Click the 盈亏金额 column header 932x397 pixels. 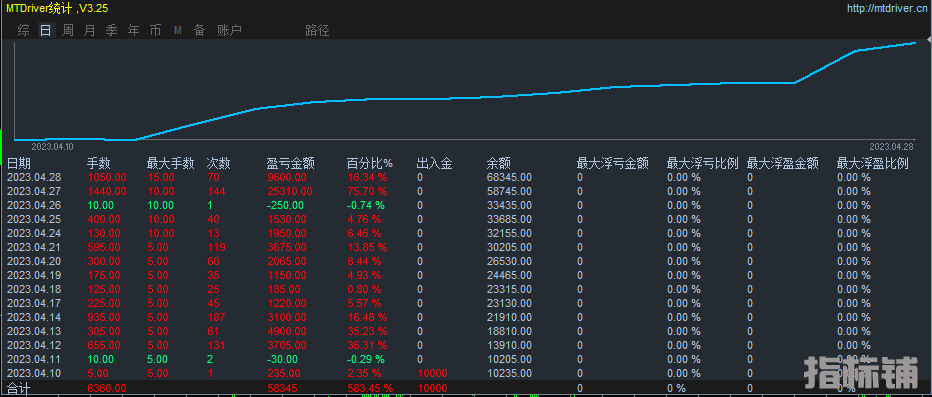coord(290,163)
